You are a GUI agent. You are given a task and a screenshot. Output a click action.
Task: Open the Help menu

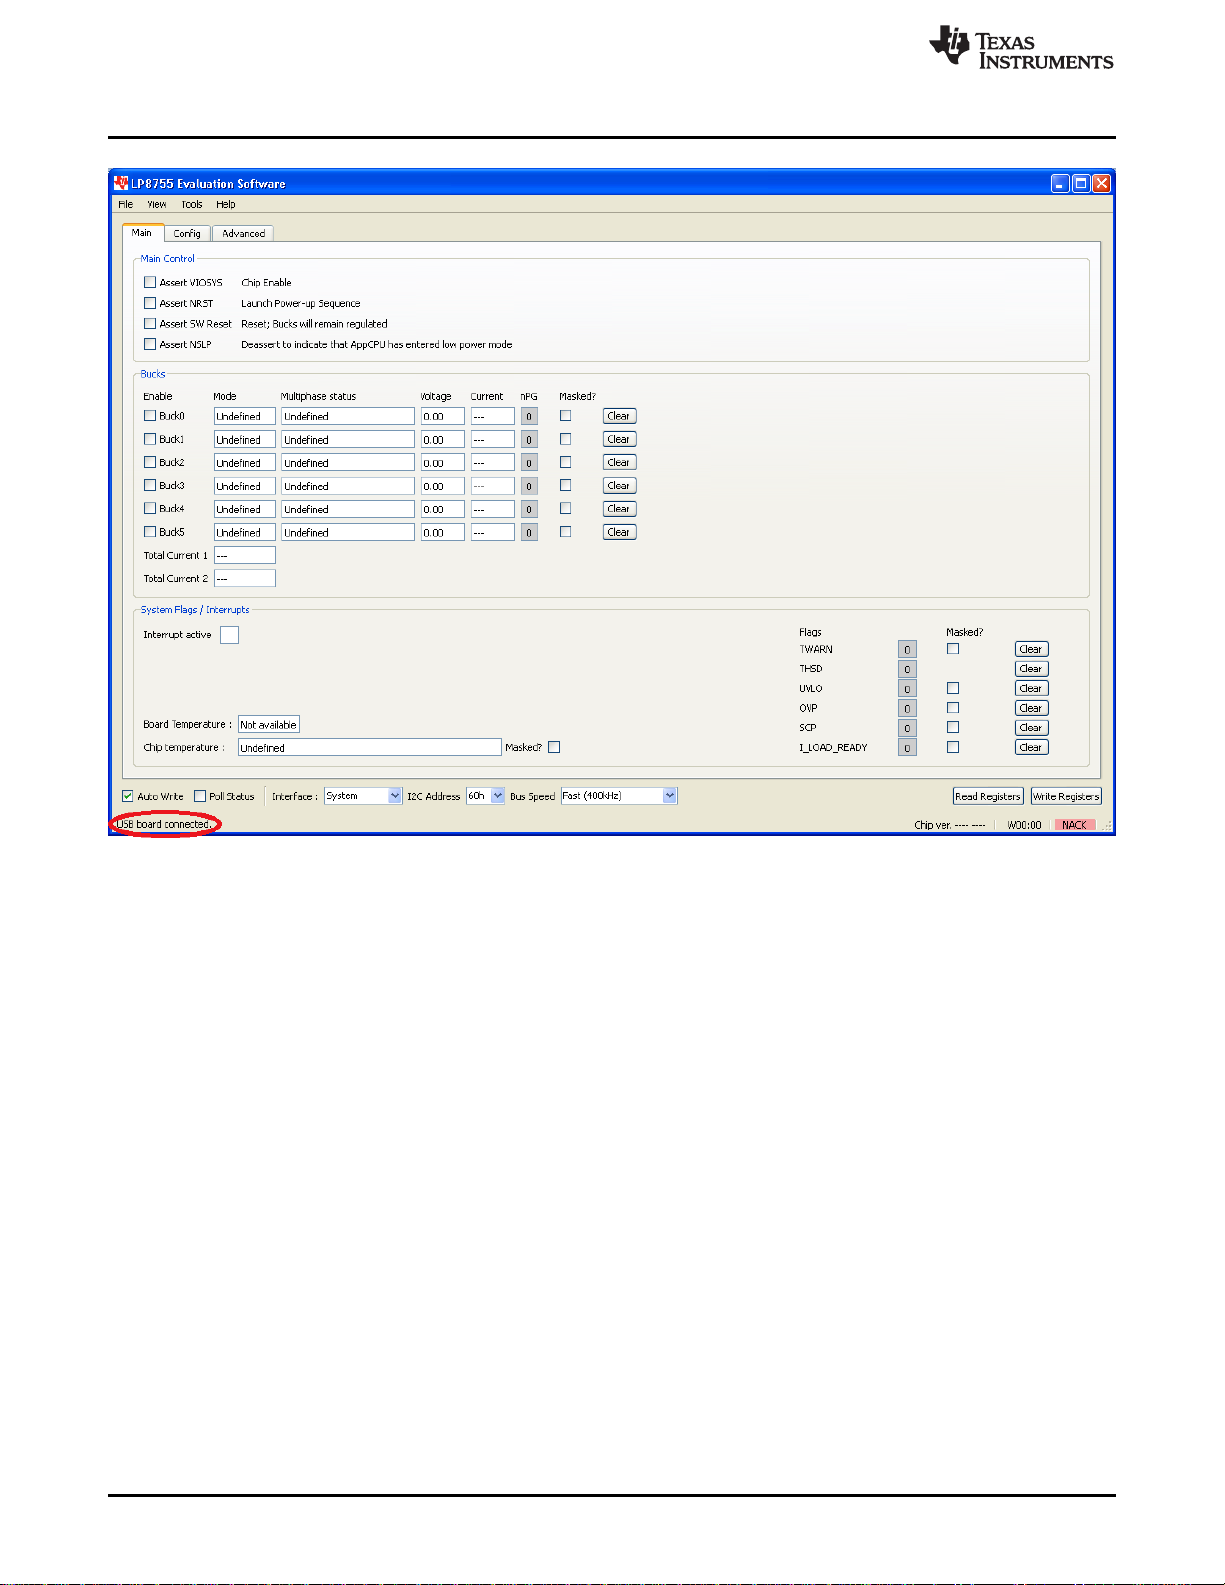[x=226, y=204]
